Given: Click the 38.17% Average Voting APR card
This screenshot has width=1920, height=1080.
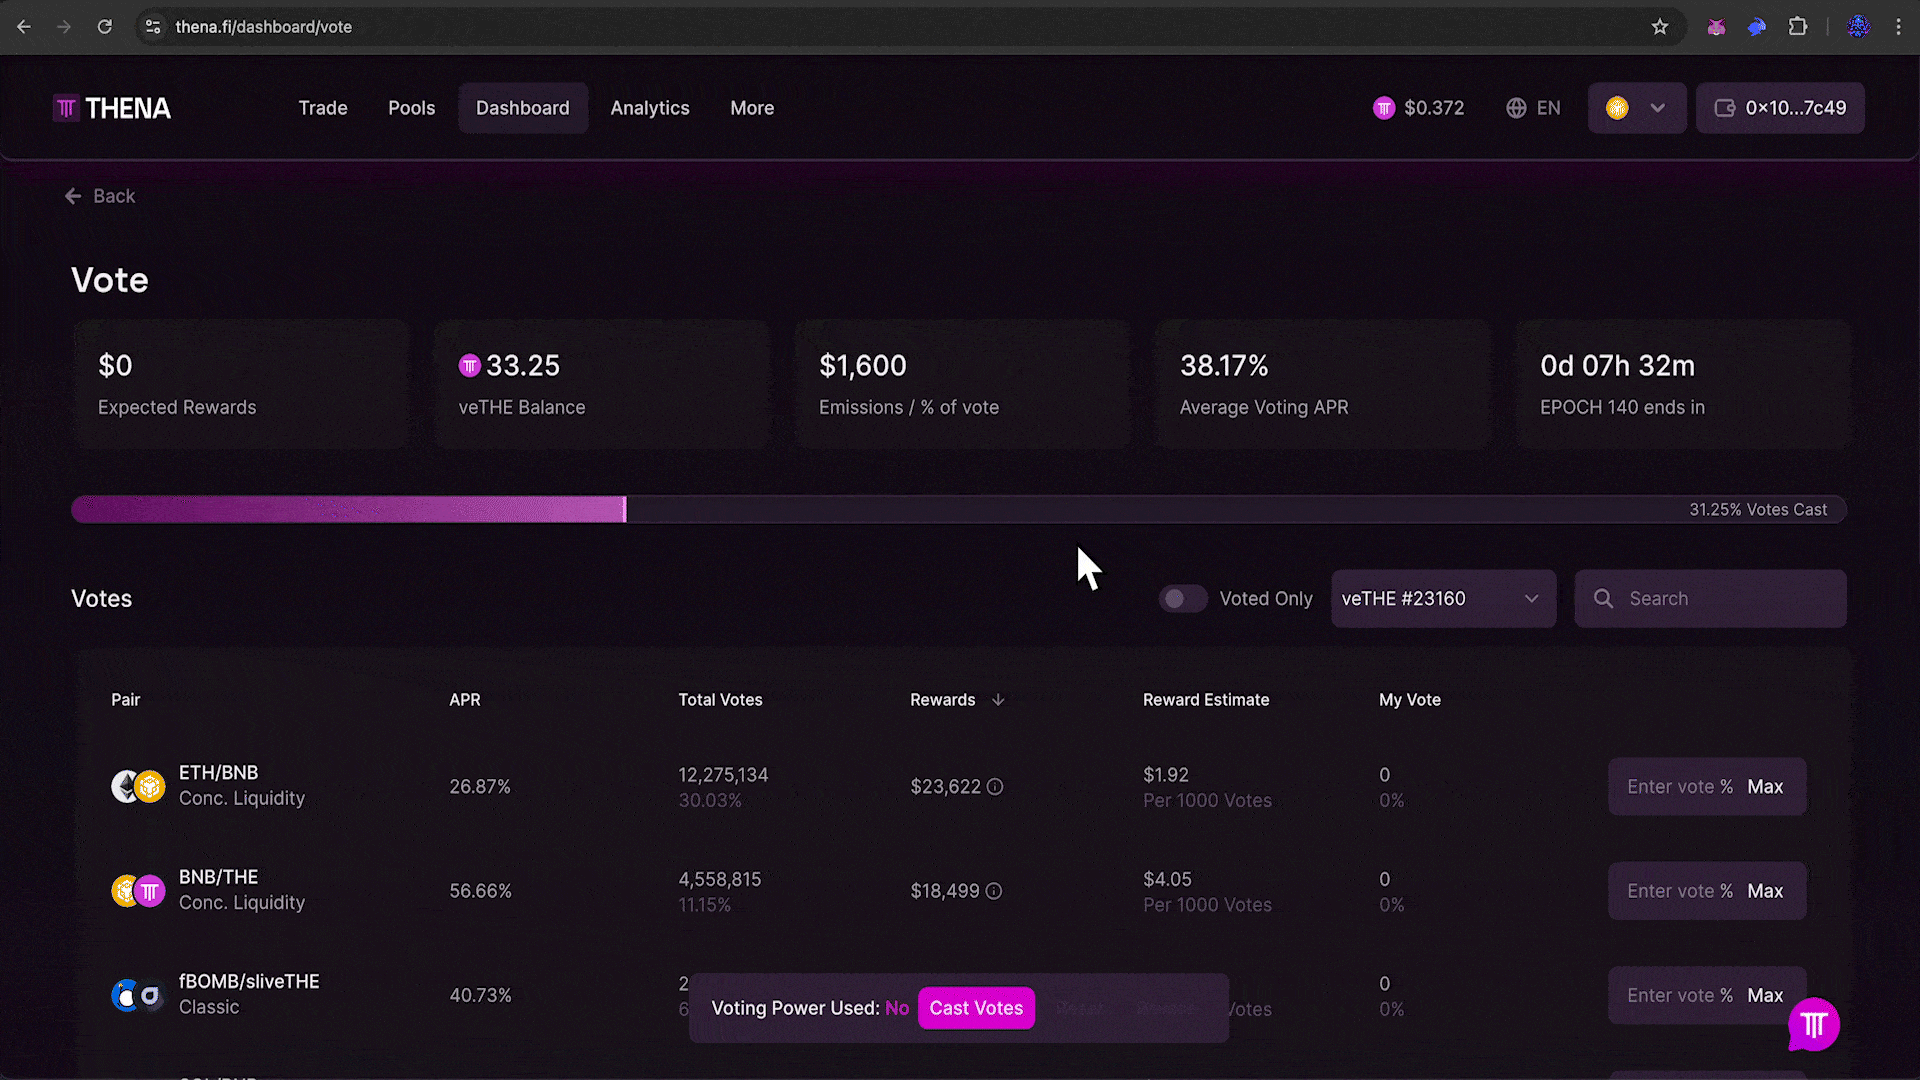Looking at the screenshot, I should pyautogui.click(x=1323, y=385).
